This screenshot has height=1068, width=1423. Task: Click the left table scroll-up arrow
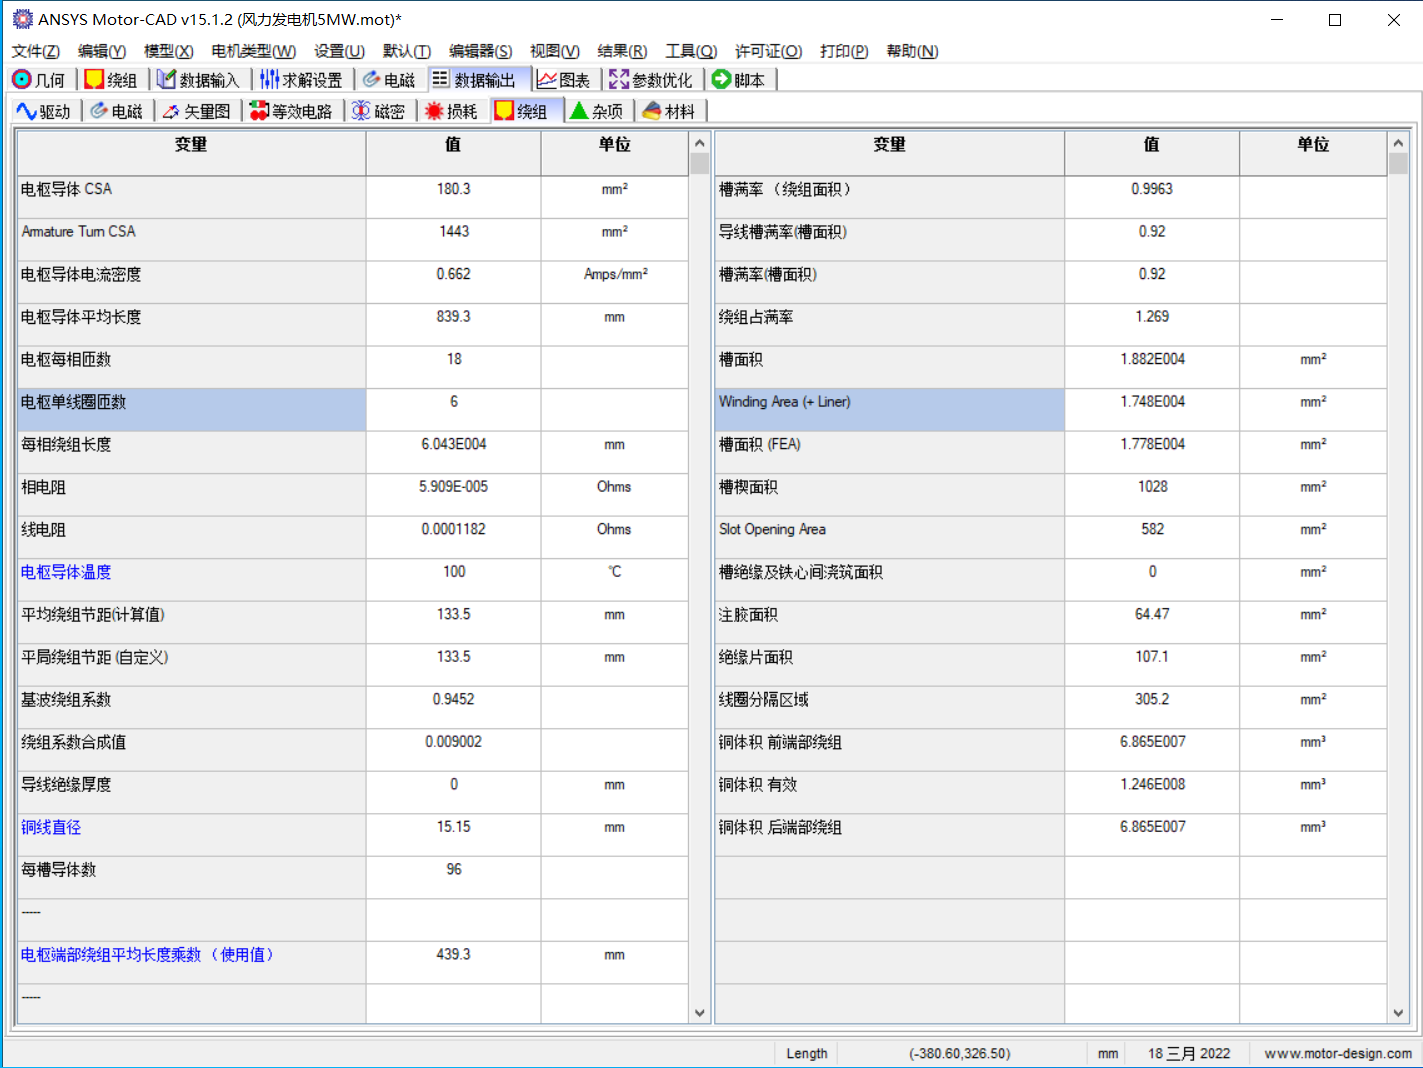(699, 142)
